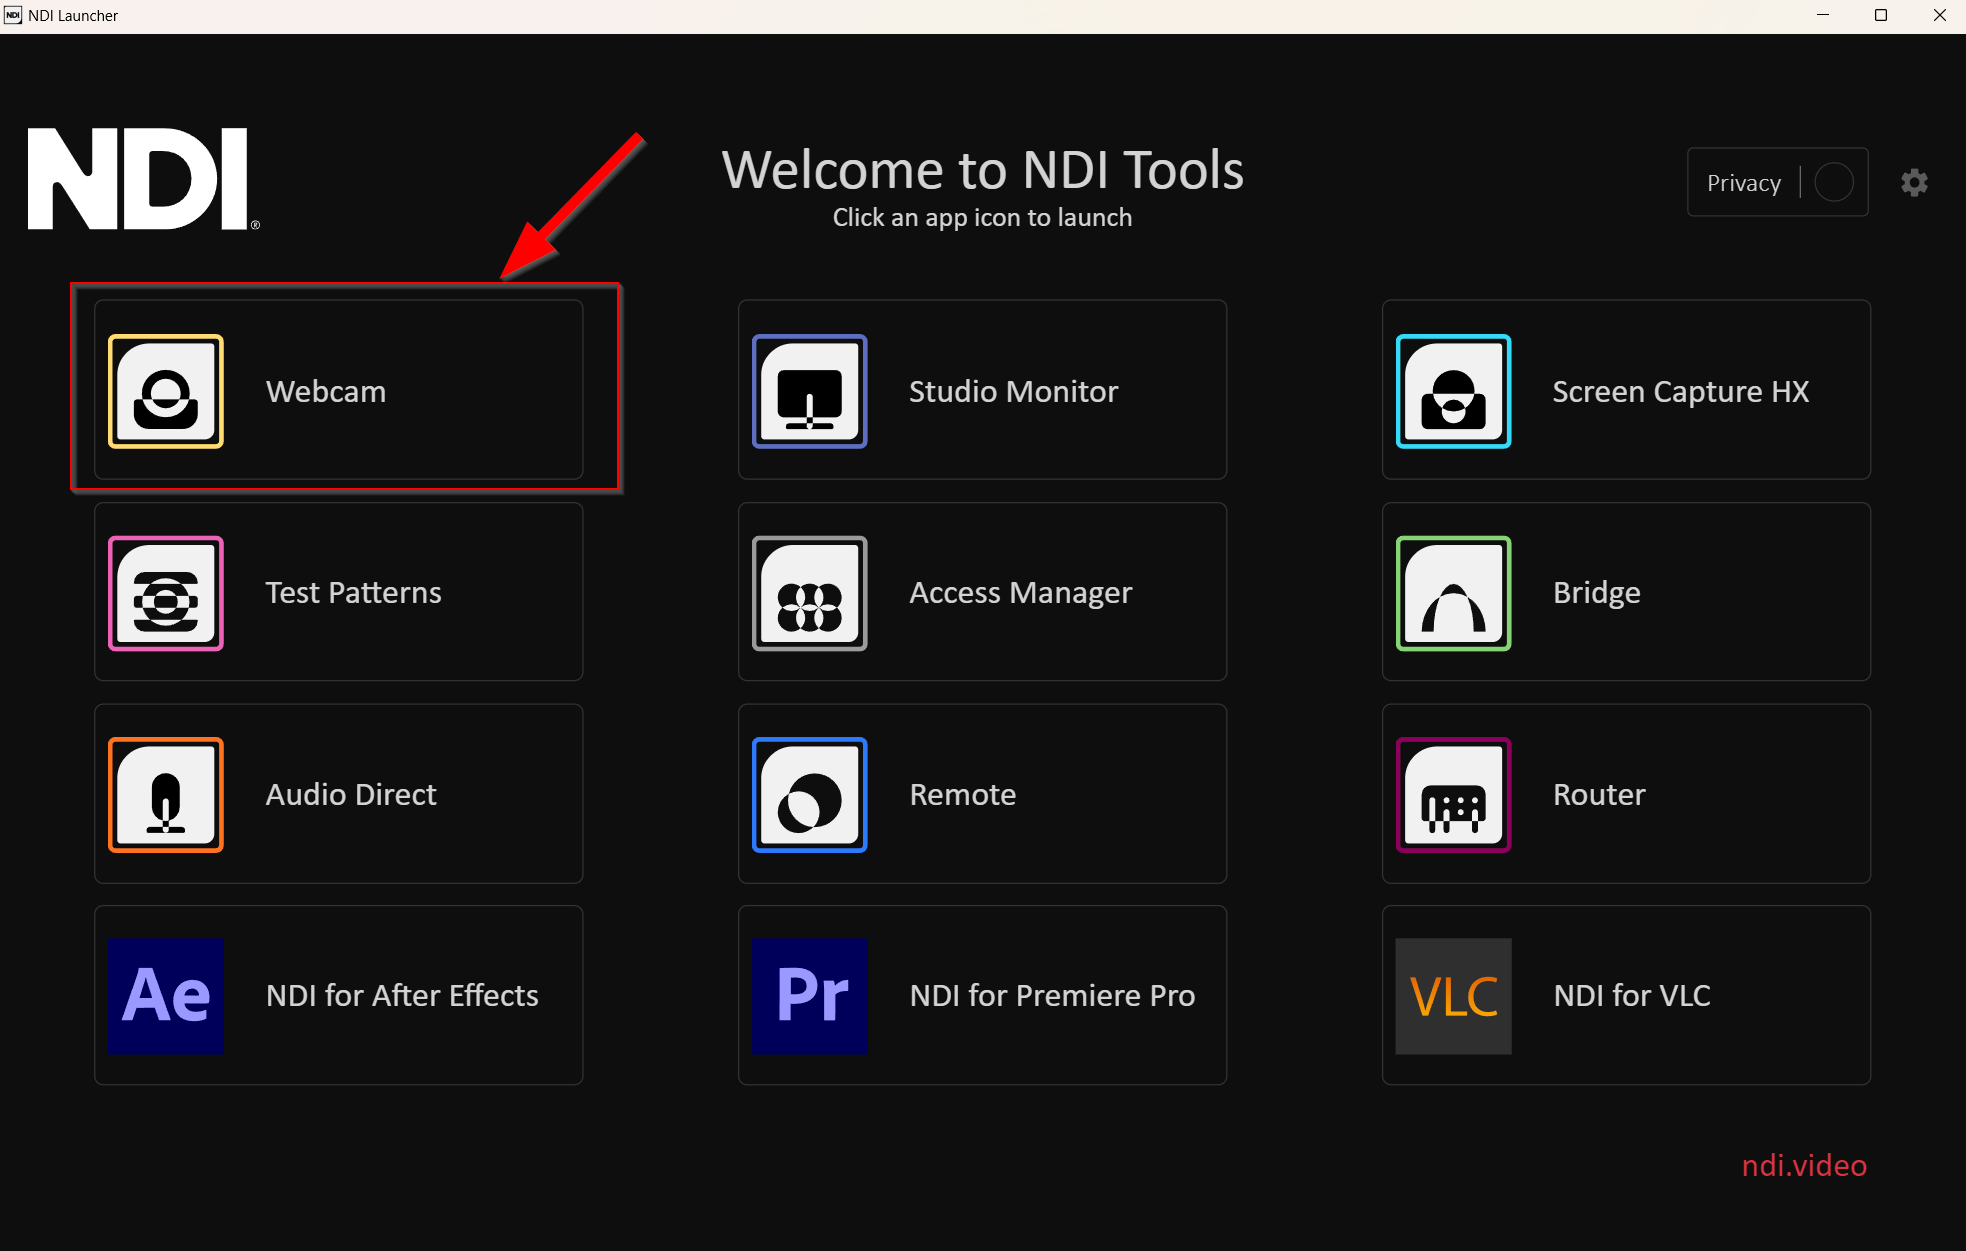1966x1251 pixels.
Task: Click the NDI for After Effects label
Action: (402, 996)
